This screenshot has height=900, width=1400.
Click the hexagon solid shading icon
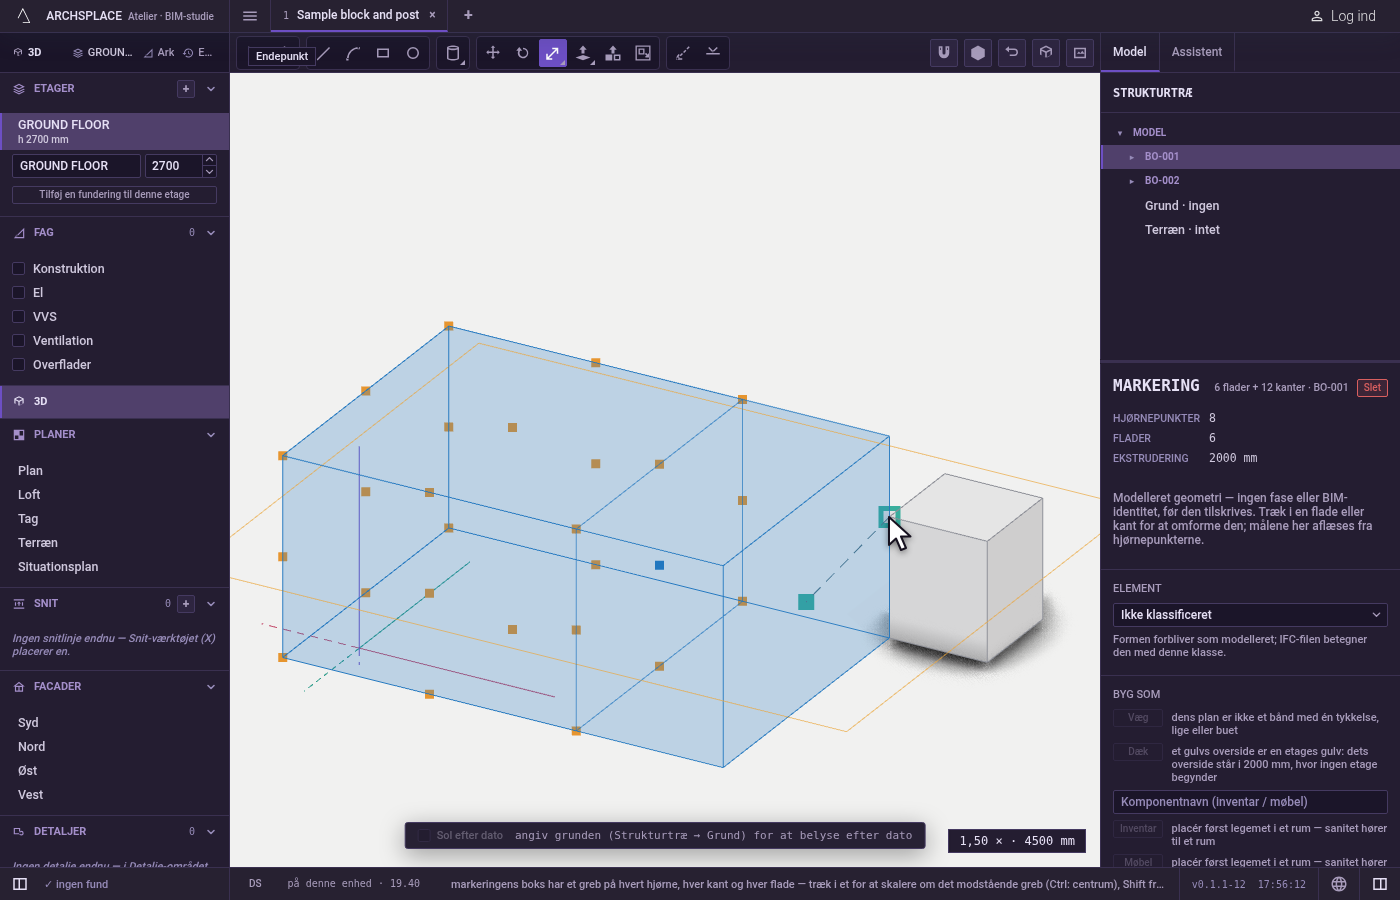click(978, 53)
